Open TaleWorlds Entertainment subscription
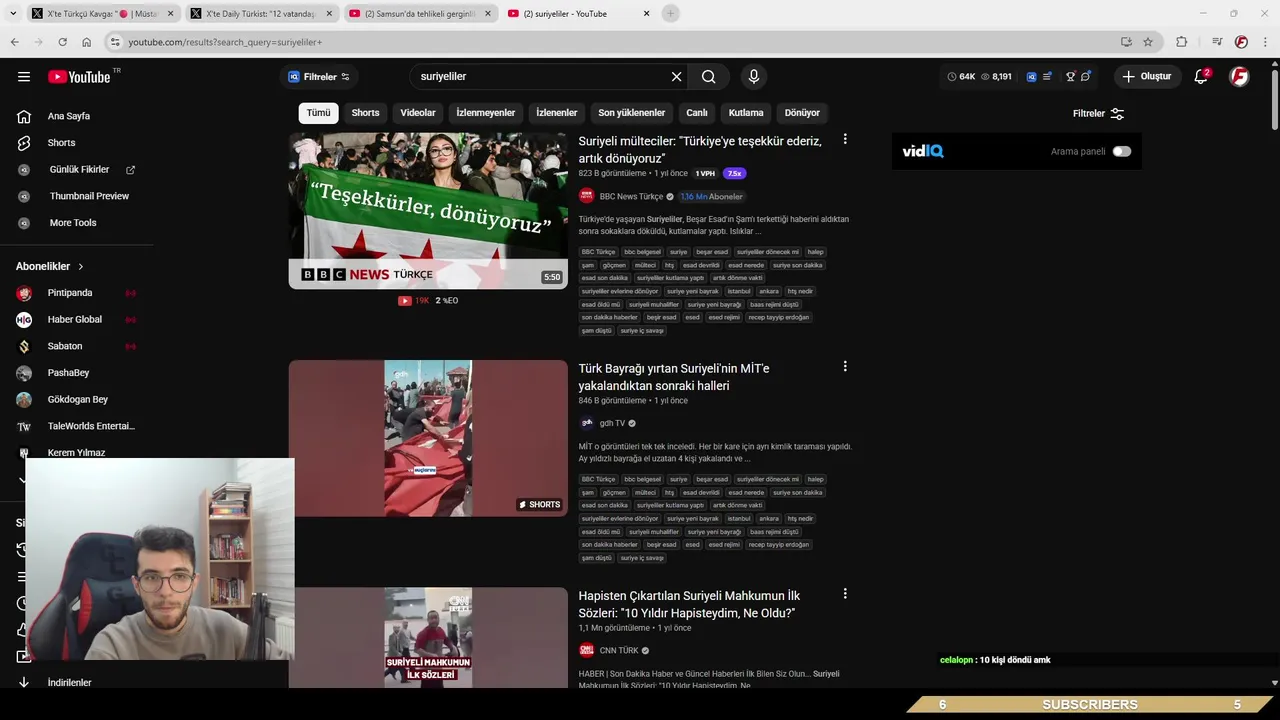Screen dimensions: 1280x720 (91, 426)
